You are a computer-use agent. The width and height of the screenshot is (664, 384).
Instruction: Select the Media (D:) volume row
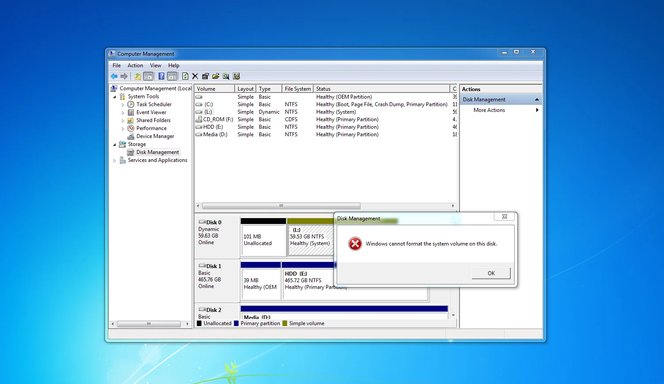point(326,135)
